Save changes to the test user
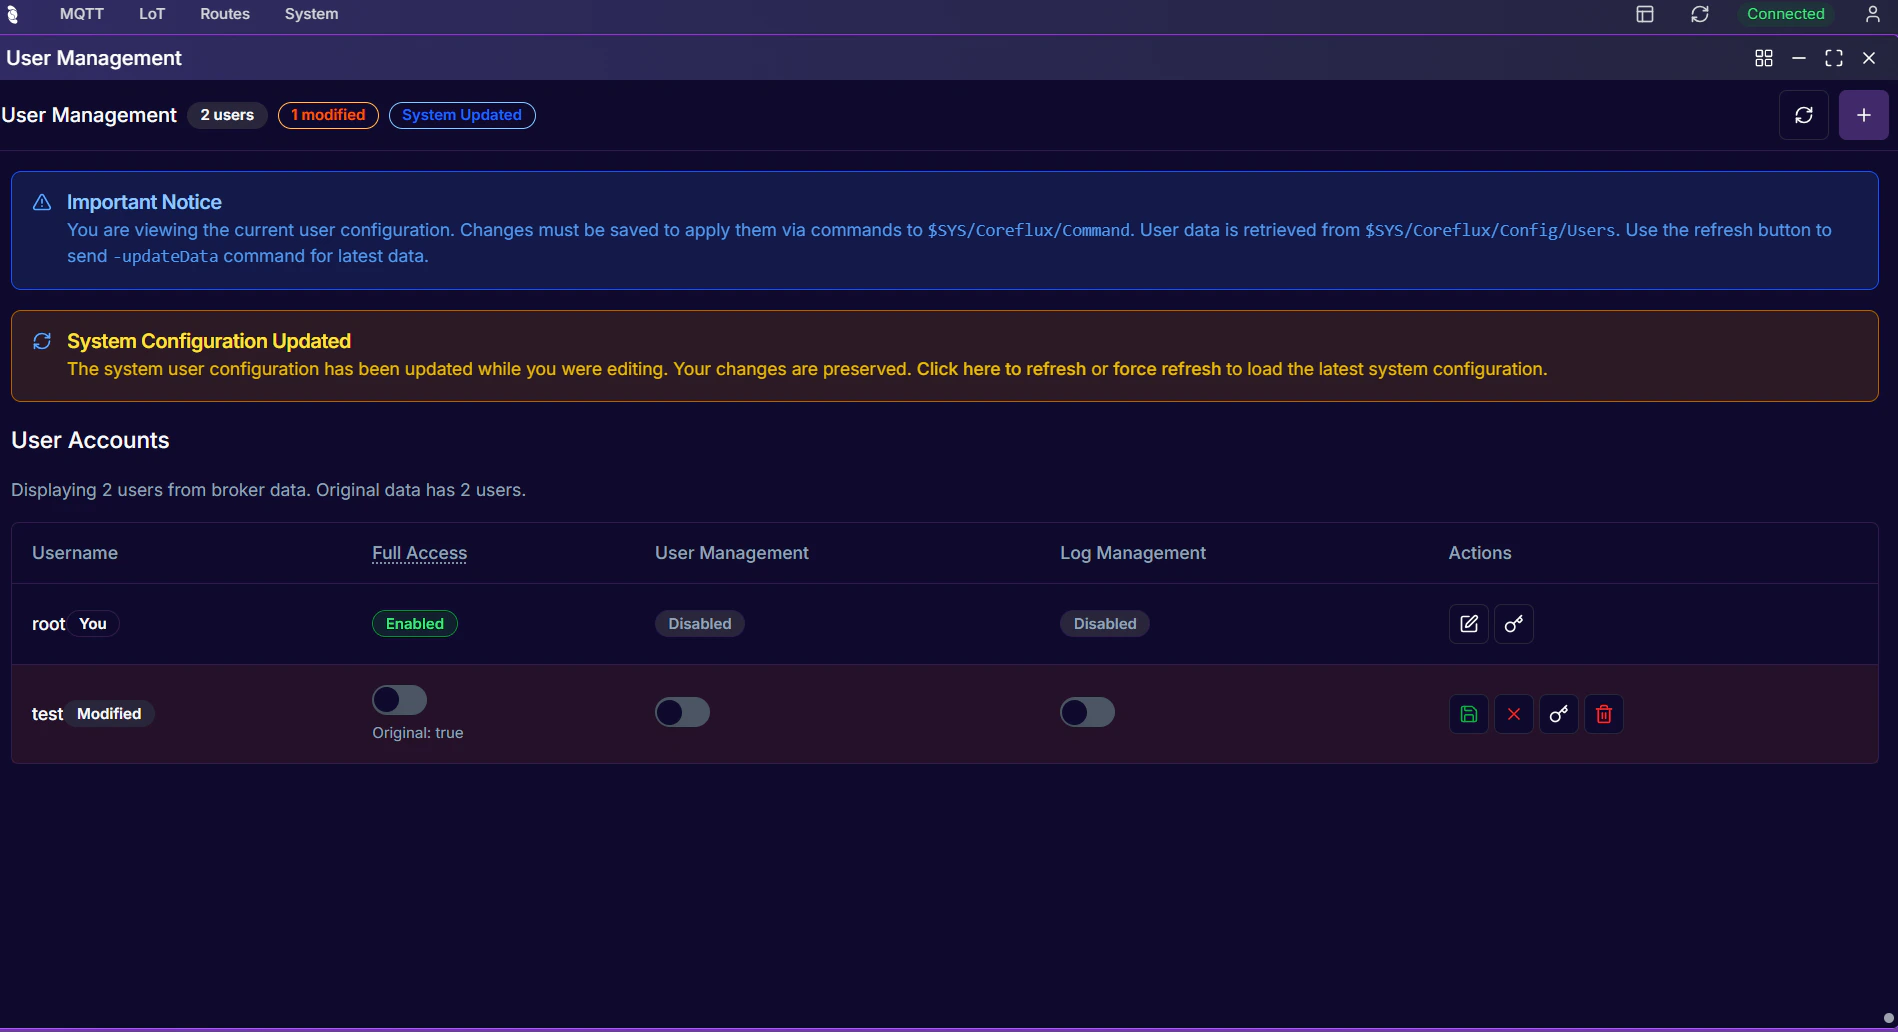Viewport: 1898px width, 1032px height. pyautogui.click(x=1468, y=713)
